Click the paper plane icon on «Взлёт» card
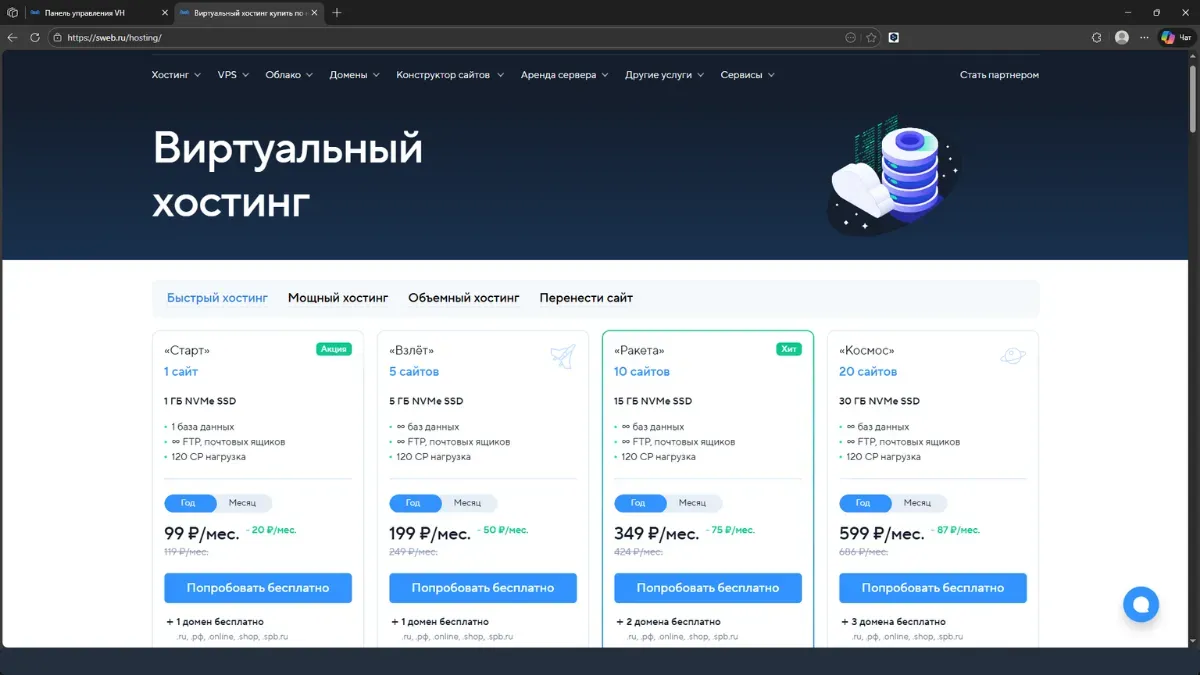The width and height of the screenshot is (1200, 675). pos(563,356)
